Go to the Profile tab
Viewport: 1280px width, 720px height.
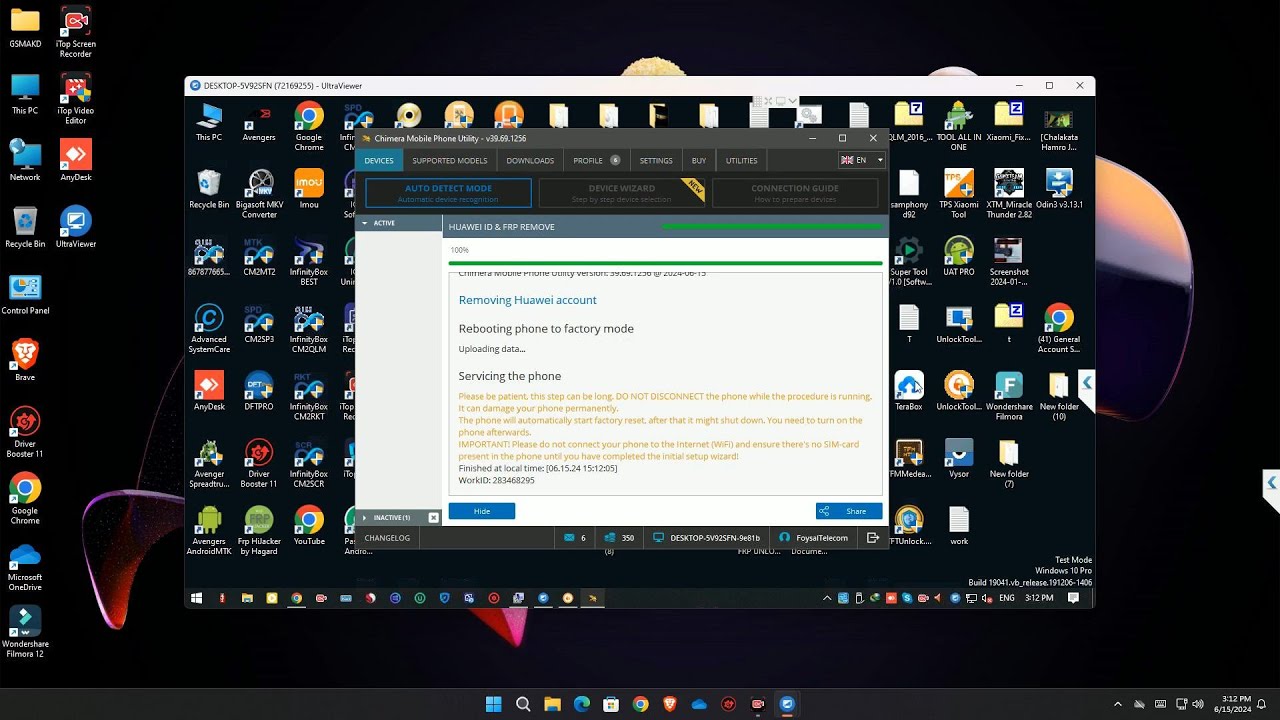point(596,160)
